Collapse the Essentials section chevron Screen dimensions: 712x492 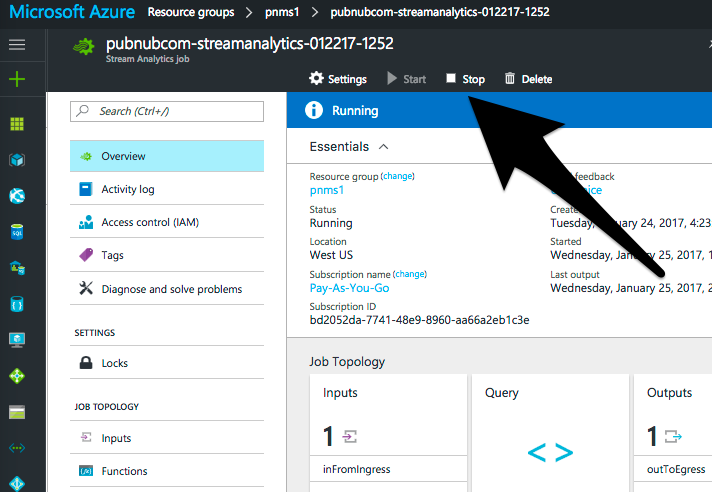pyautogui.click(x=384, y=147)
